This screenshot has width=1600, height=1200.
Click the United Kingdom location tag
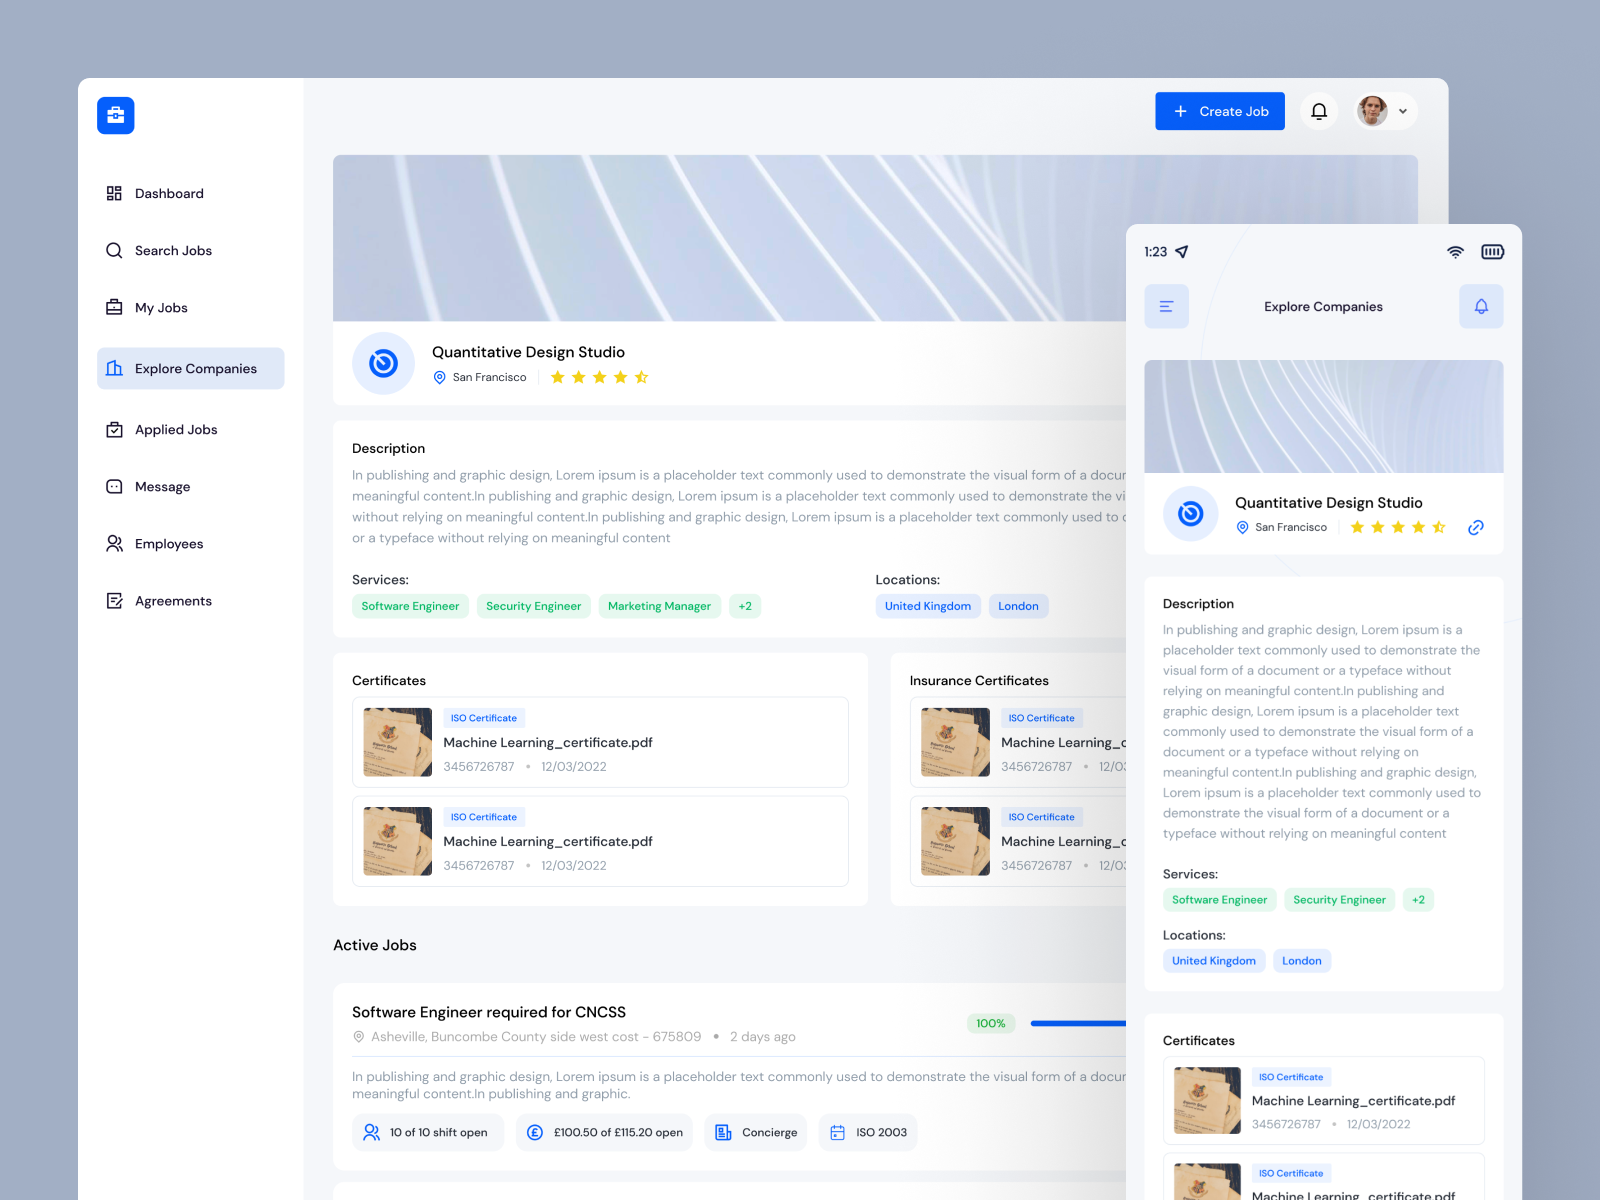(928, 606)
